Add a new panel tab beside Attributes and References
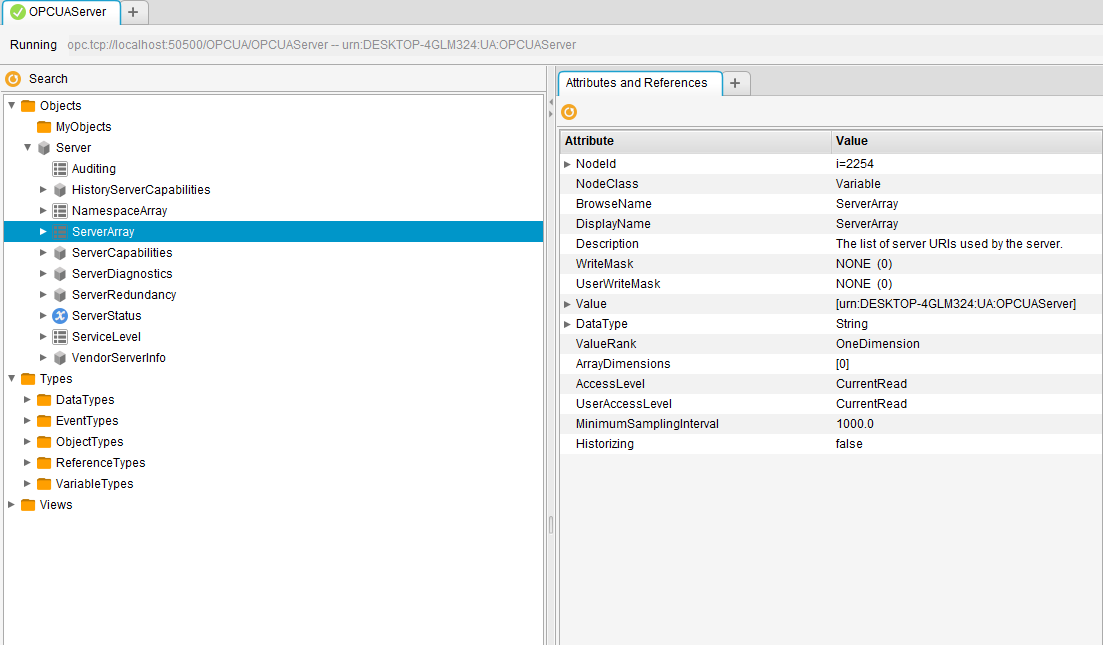The height and width of the screenshot is (645, 1103). pyautogui.click(x=735, y=83)
